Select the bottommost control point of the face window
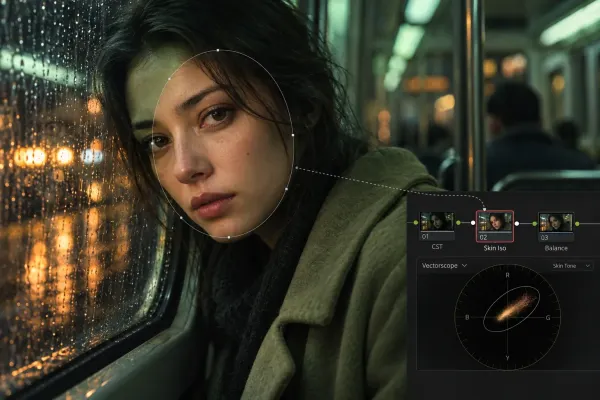The image size is (600, 400). [229, 237]
